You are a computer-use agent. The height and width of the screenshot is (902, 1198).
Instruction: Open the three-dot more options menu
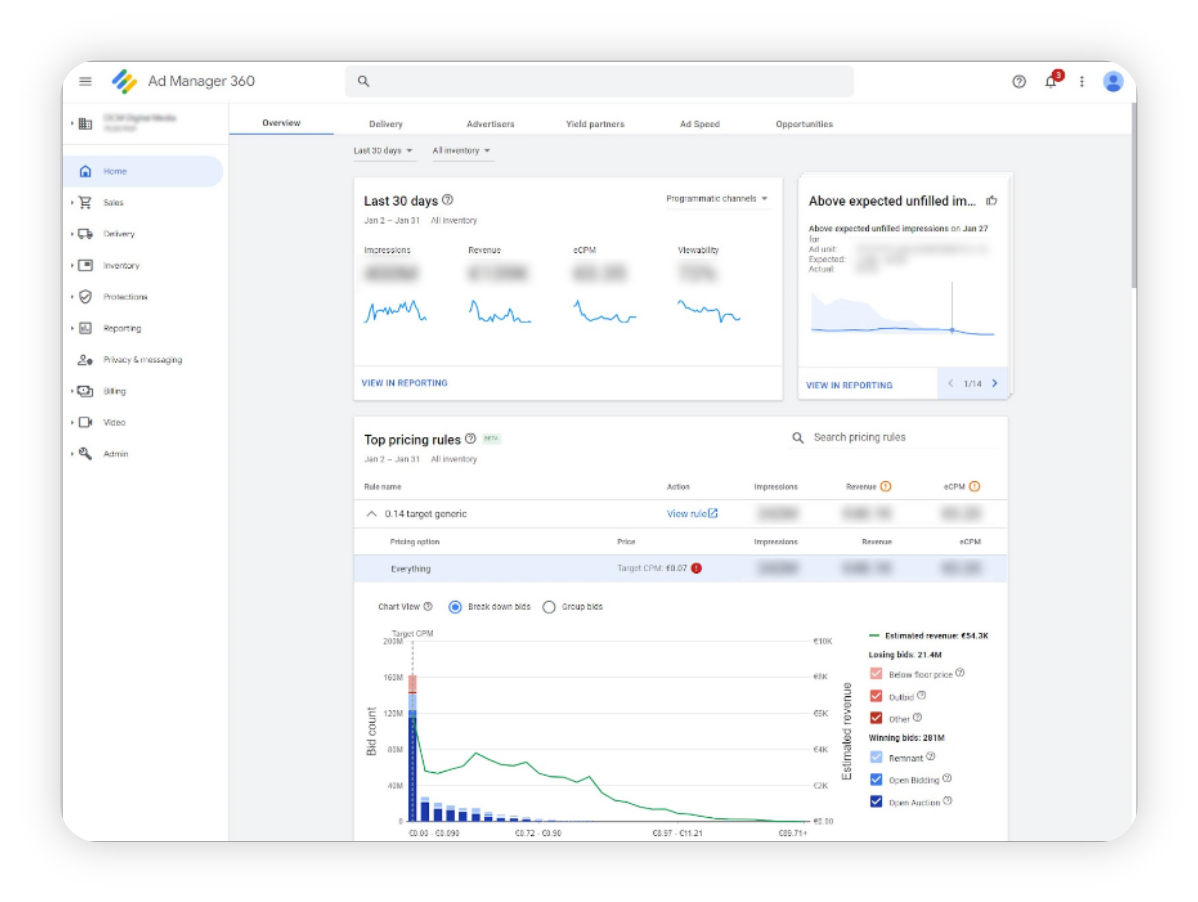[x=1081, y=82]
